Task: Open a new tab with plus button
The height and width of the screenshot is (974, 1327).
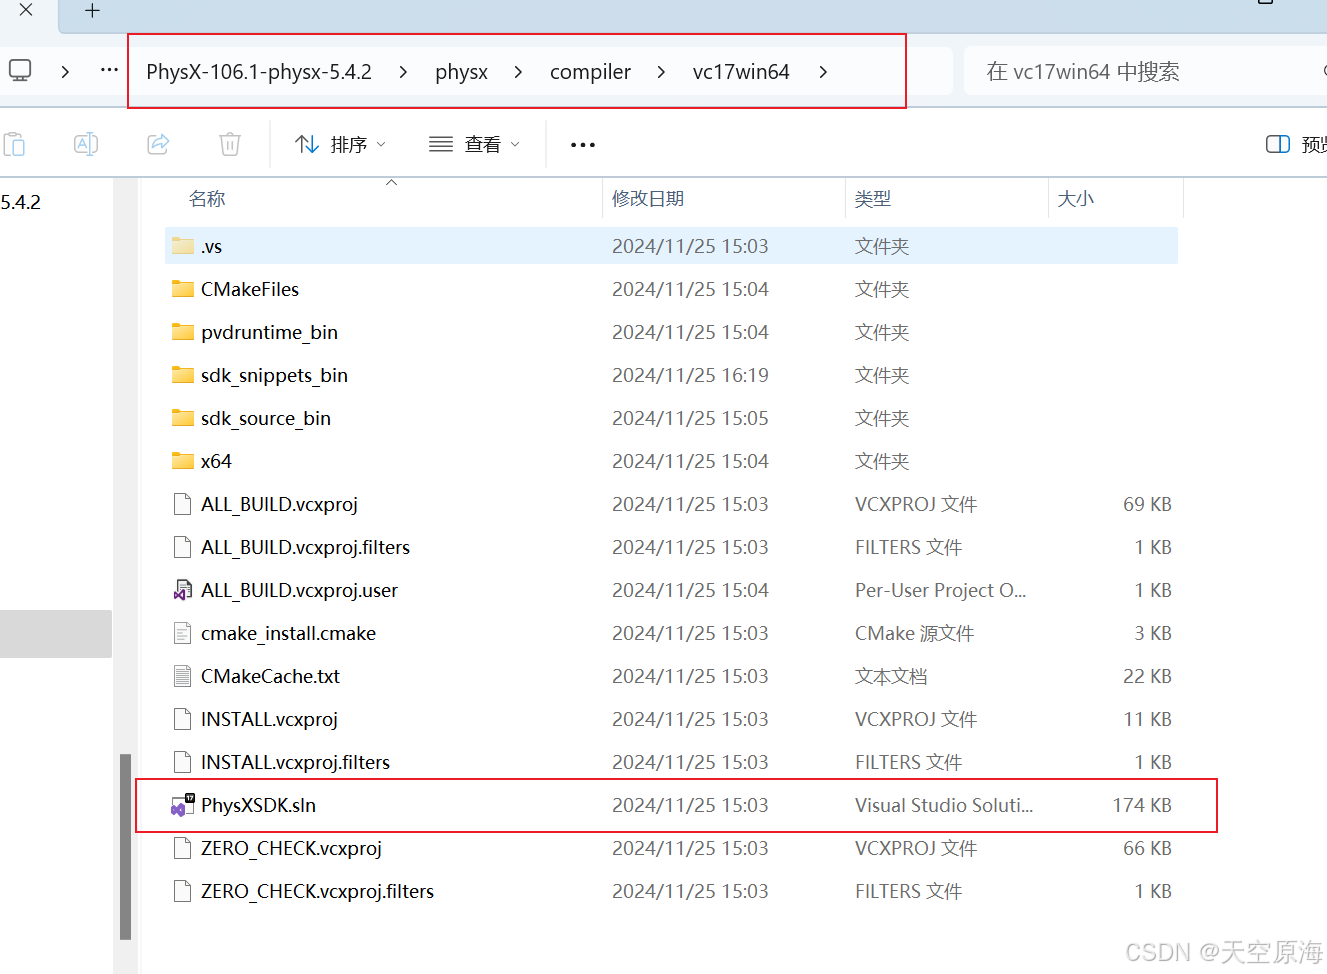Action: (x=92, y=11)
